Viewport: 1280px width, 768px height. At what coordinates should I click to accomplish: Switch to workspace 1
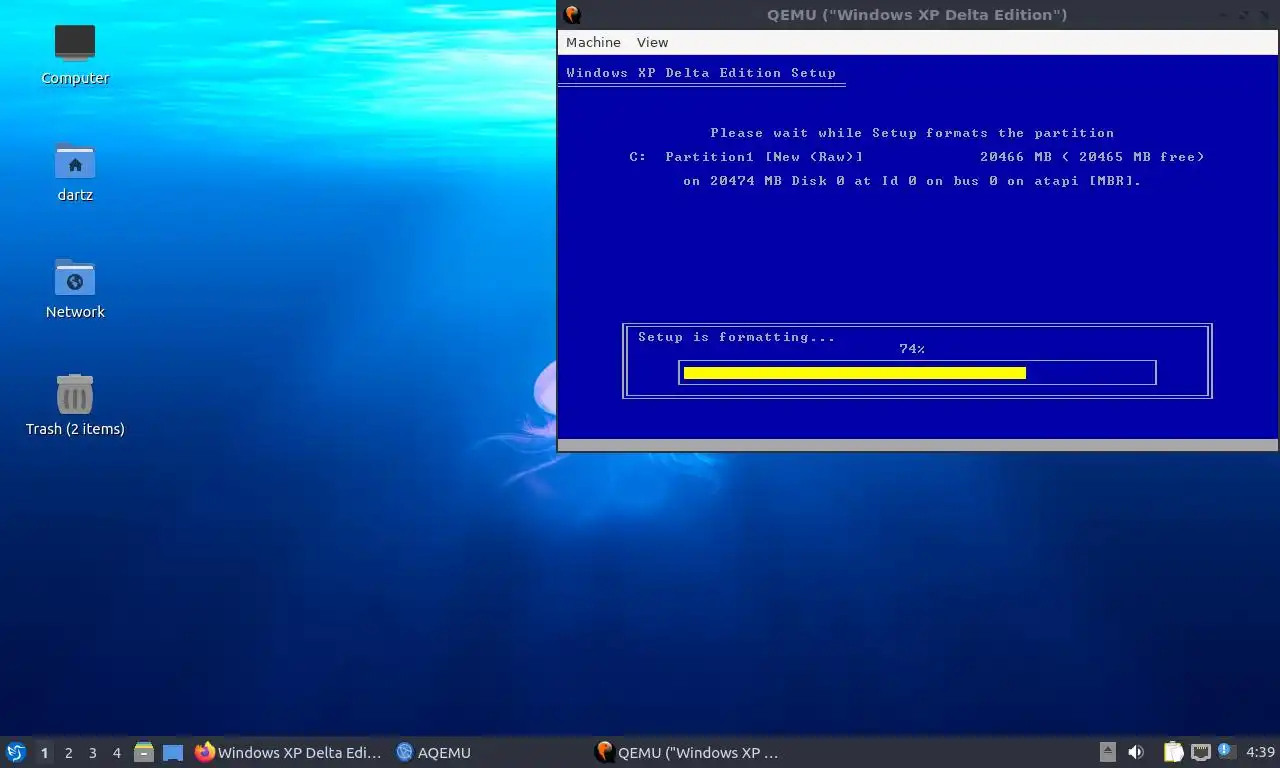[44, 752]
